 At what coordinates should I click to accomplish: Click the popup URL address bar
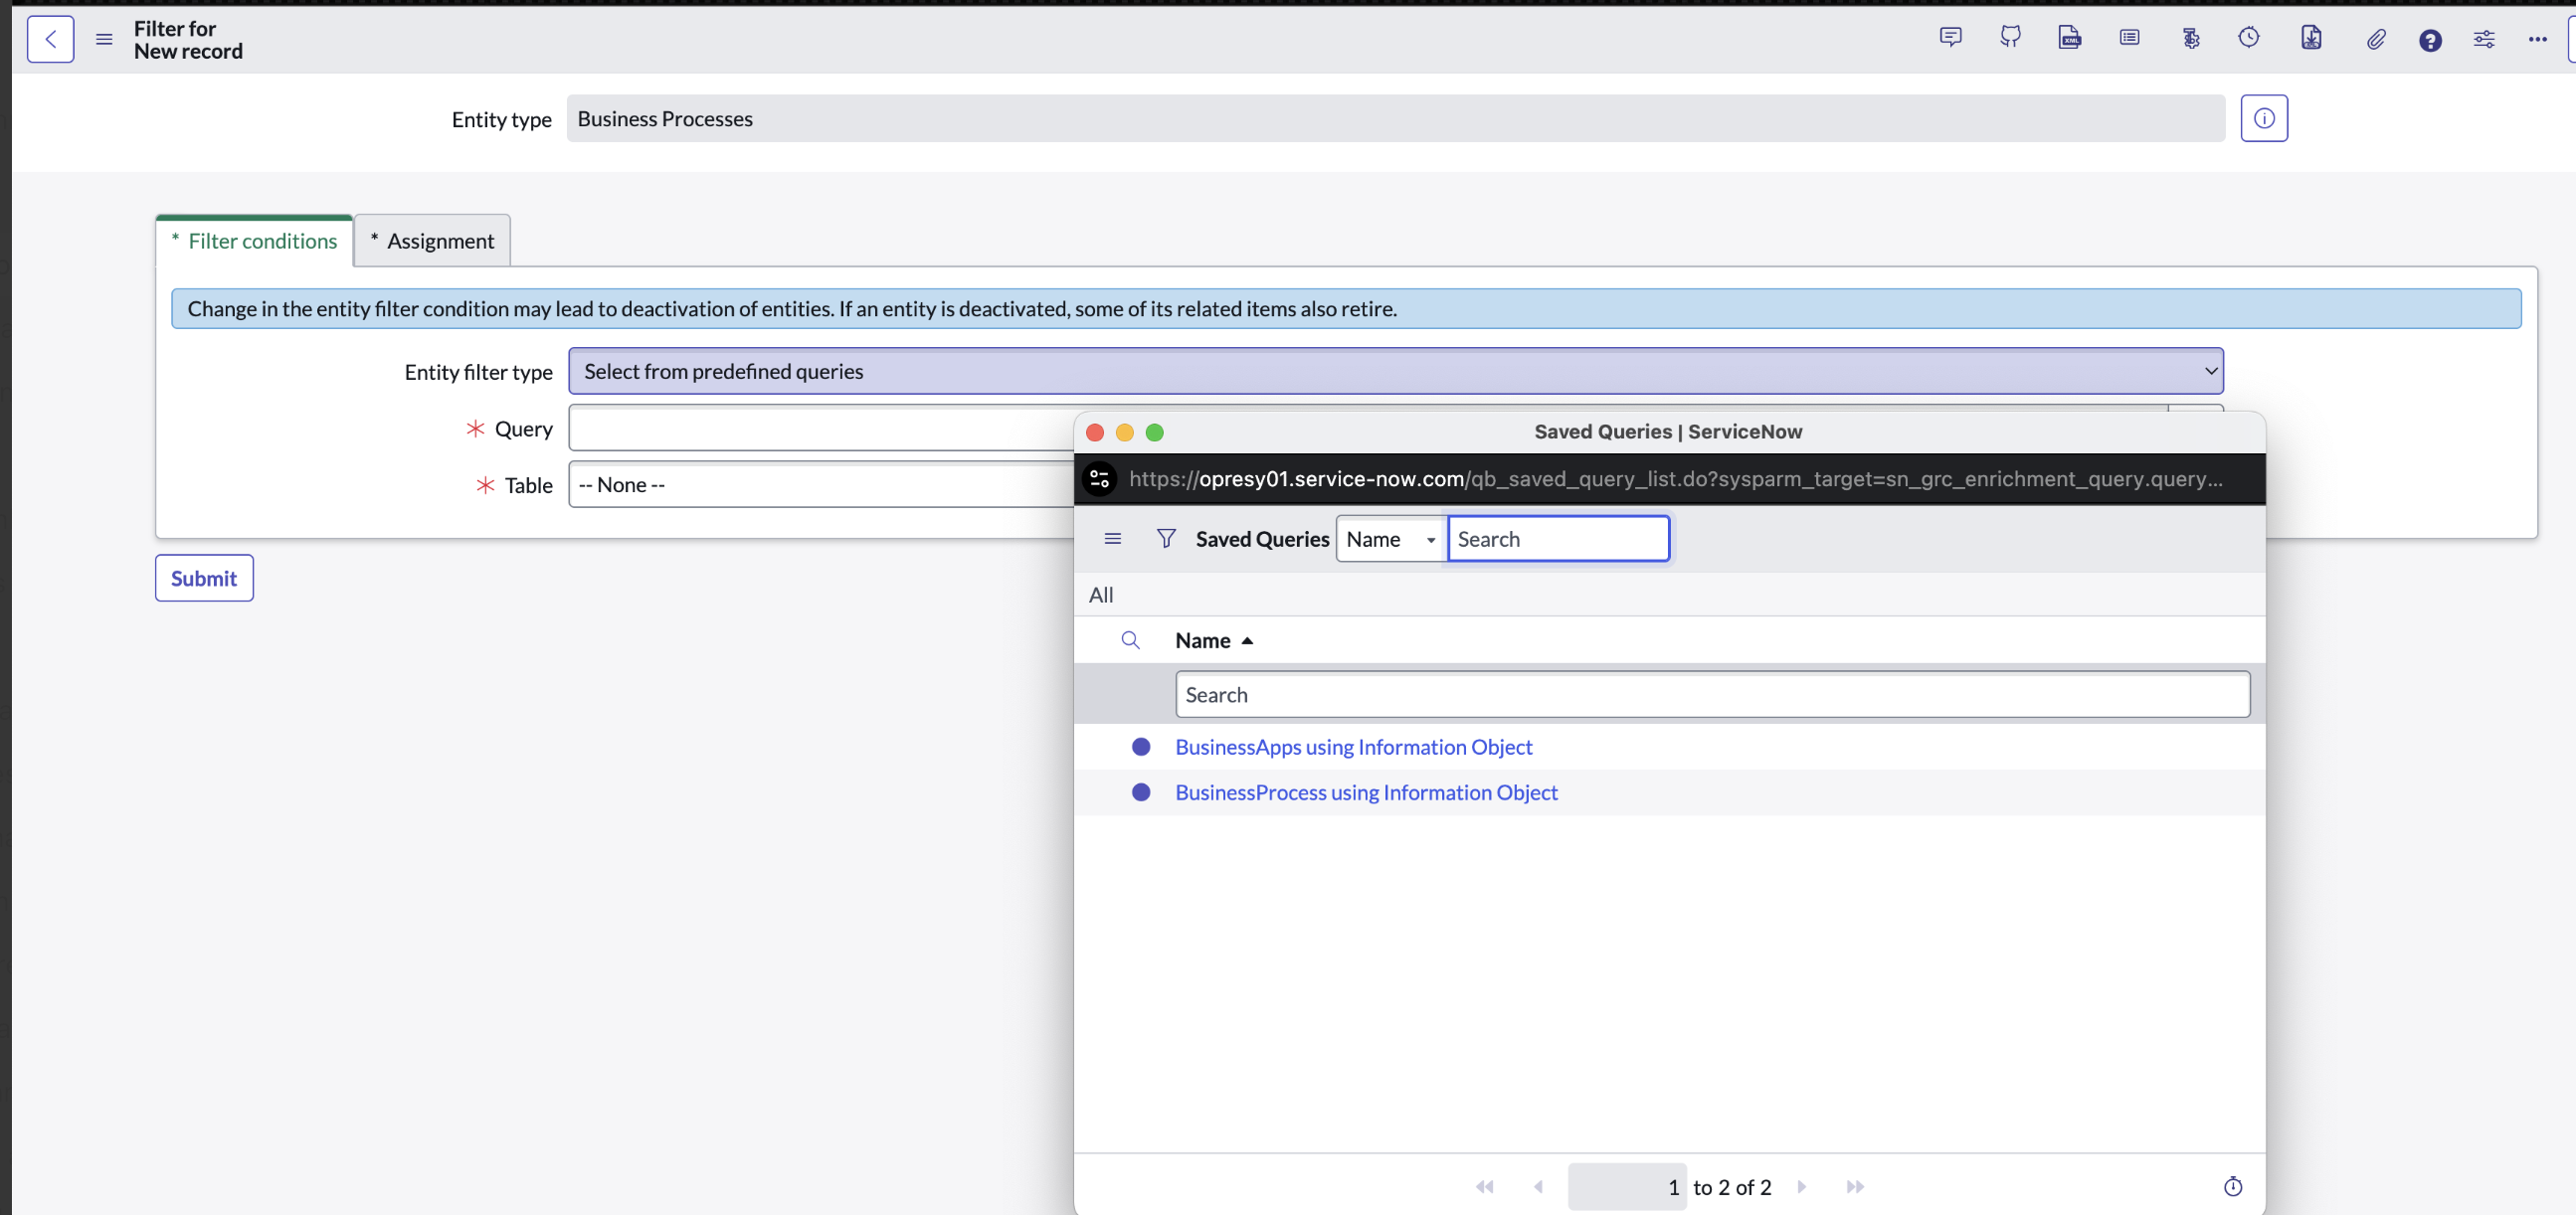[1676, 479]
